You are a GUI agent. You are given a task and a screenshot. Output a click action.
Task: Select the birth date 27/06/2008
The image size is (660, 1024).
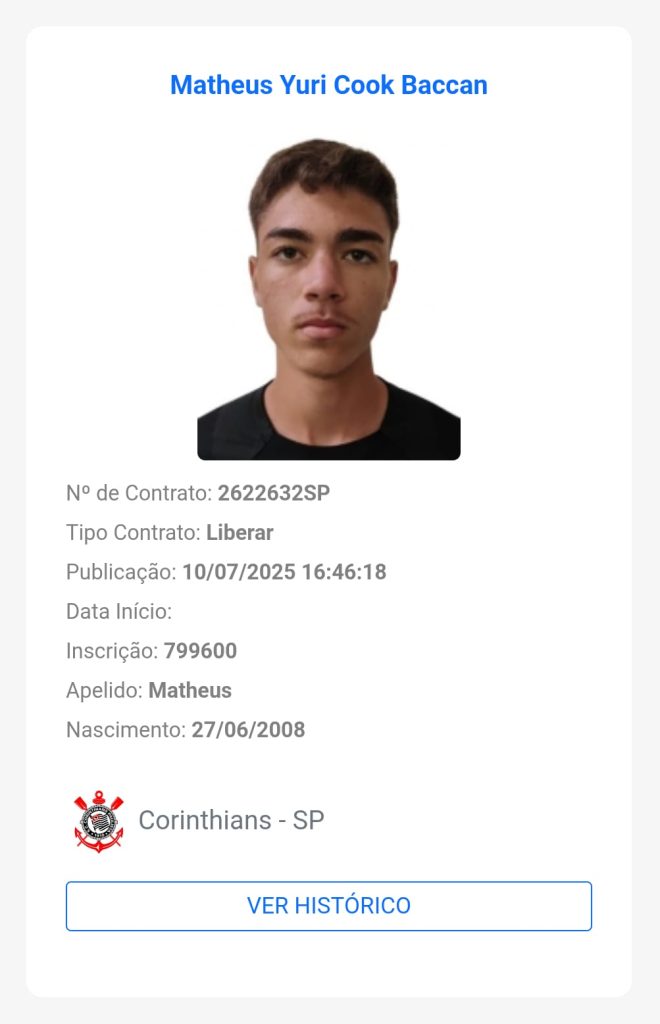pyautogui.click(x=248, y=729)
